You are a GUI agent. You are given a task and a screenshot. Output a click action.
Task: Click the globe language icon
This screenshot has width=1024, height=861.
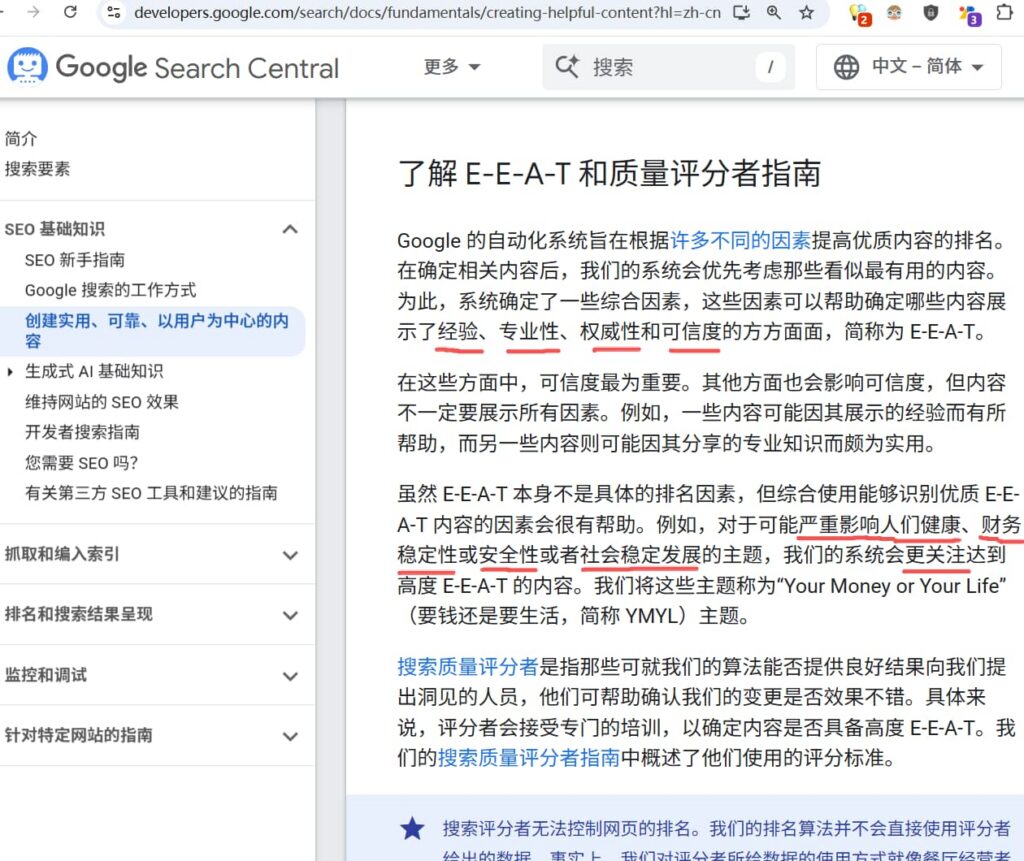846,67
